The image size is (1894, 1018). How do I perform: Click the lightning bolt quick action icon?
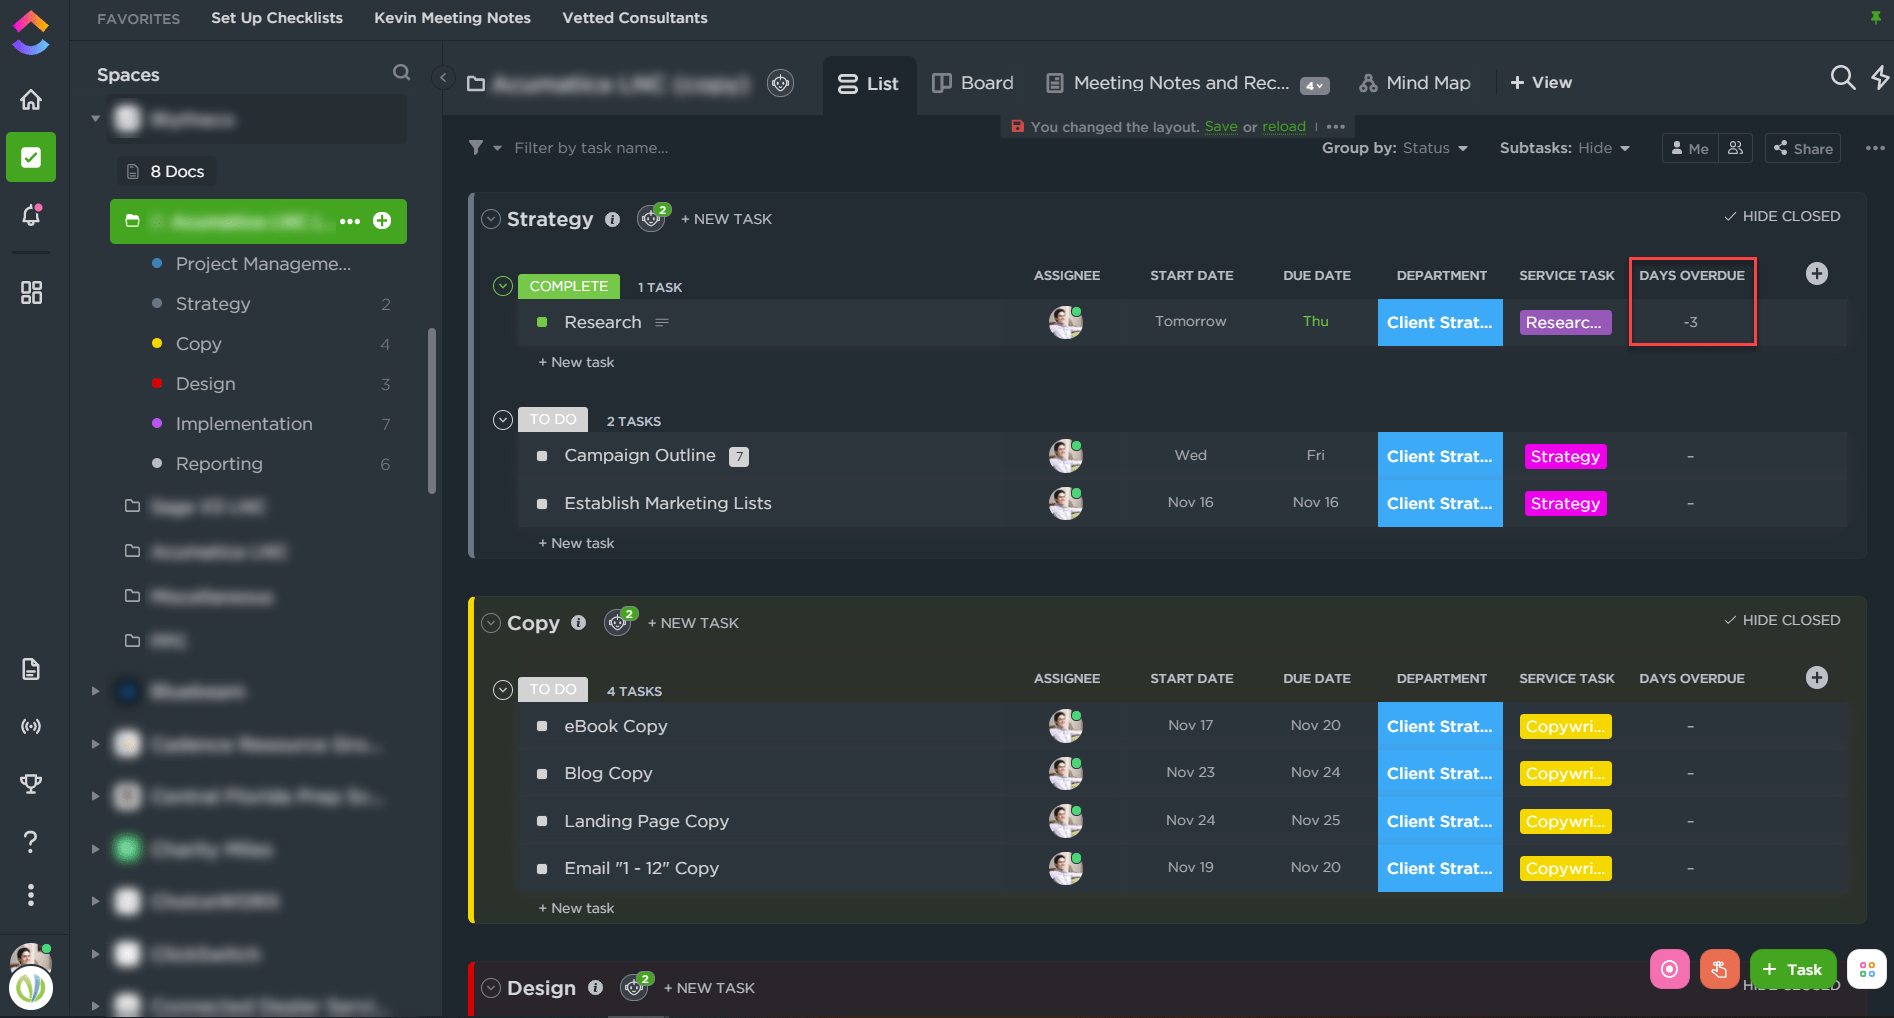1880,78
